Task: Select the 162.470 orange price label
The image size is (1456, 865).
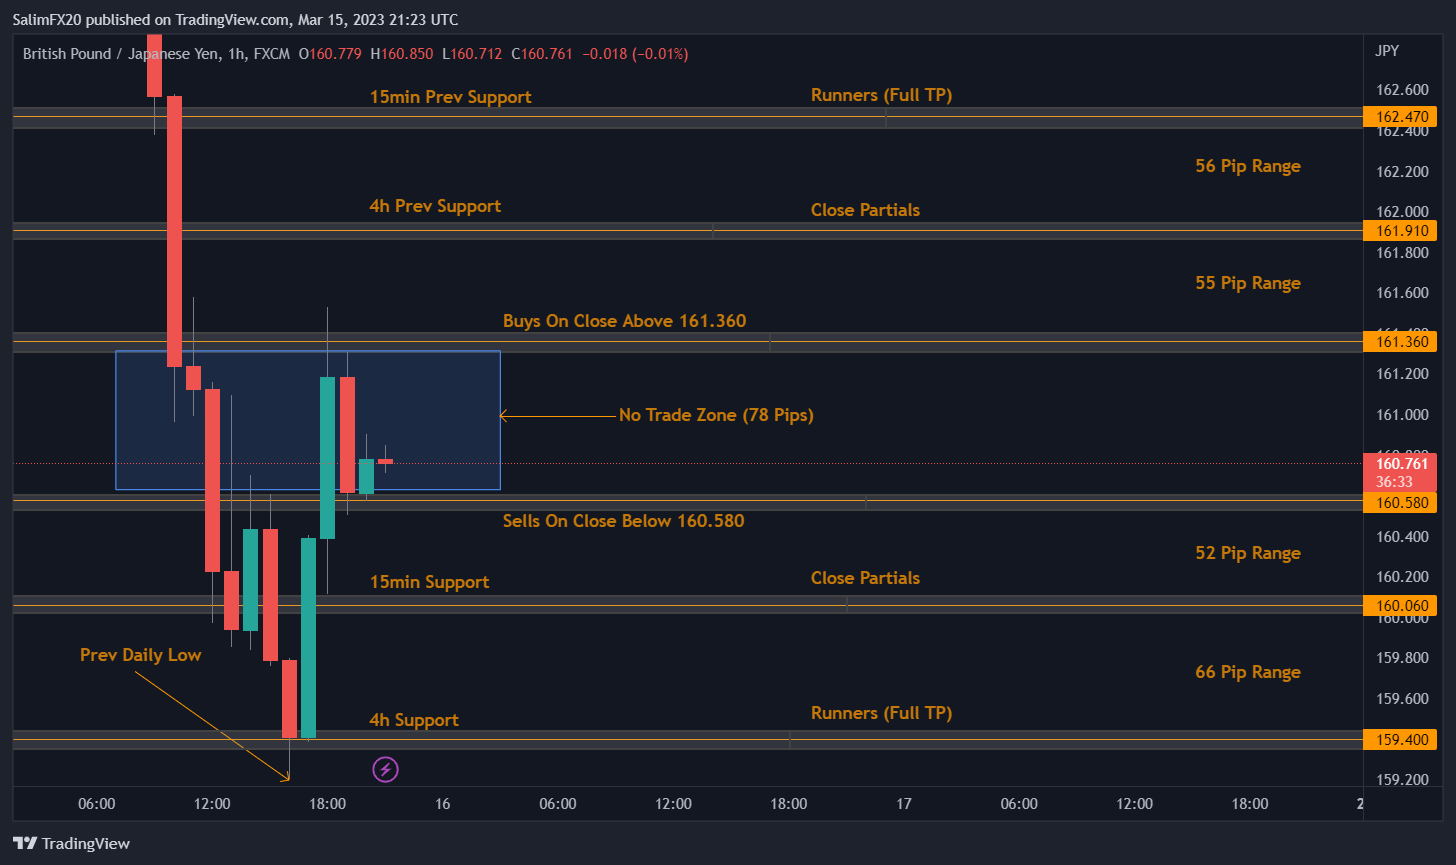Action: (1401, 117)
